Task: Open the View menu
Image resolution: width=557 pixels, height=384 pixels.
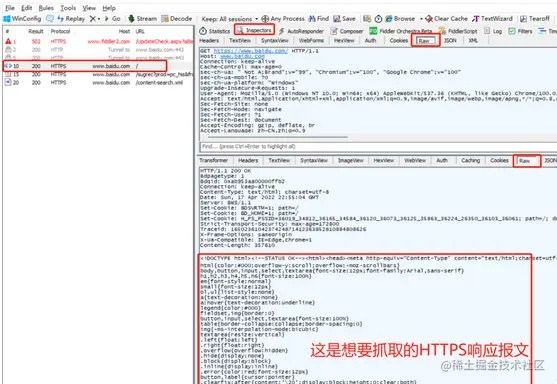Action: coord(89,8)
